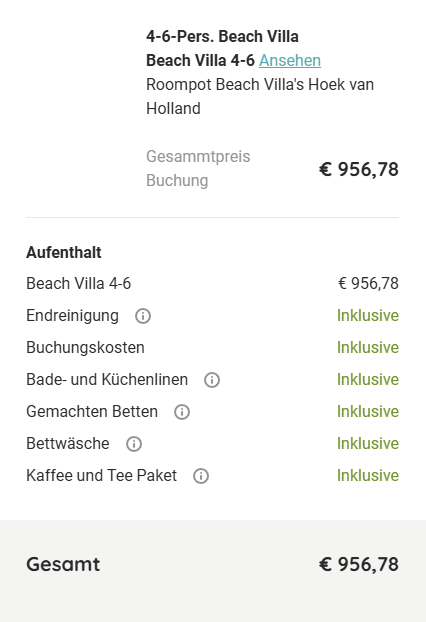The width and height of the screenshot is (426, 622).
Task: Click the Beach Villa 4-6 row price
Action: pos(368,284)
